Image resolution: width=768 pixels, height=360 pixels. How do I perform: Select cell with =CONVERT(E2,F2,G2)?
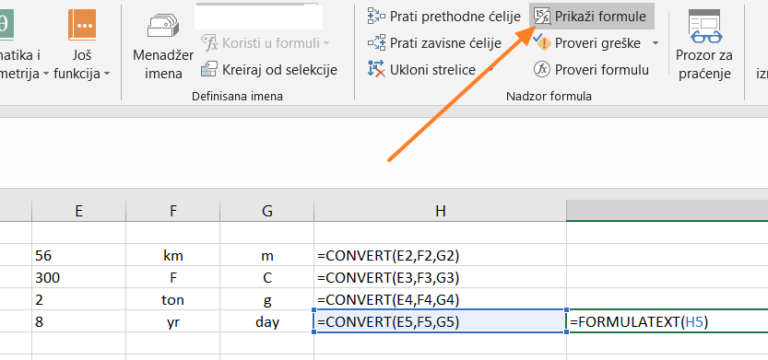click(440, 255)
